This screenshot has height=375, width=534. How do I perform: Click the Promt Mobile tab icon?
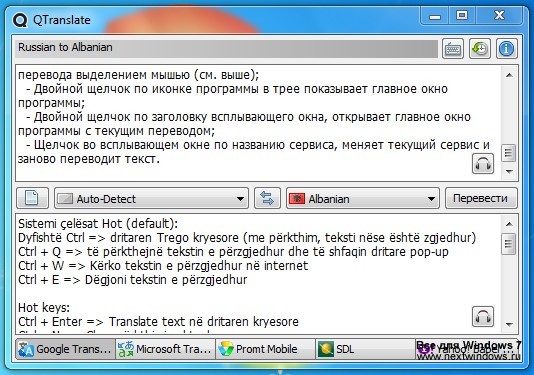(x=225, y=349)
